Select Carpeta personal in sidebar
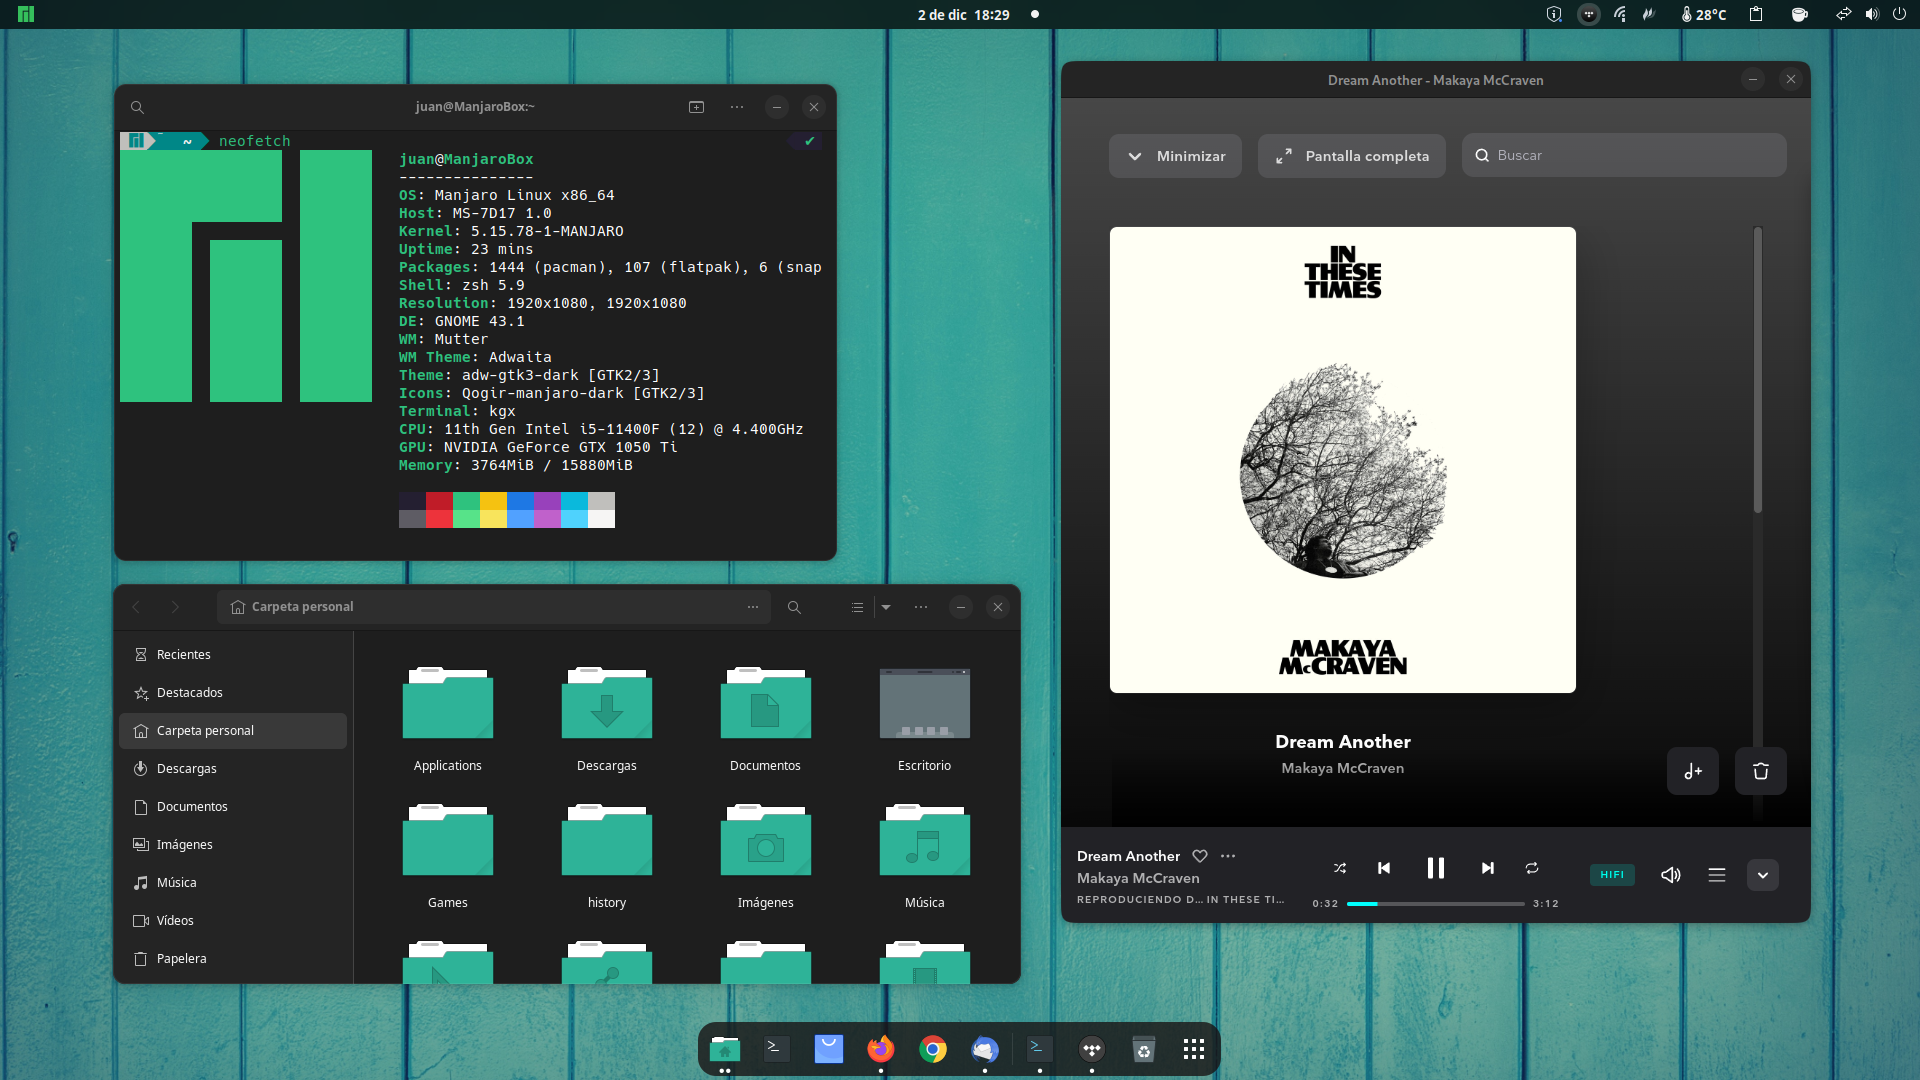Image resolution: width=1920 pixels, height=1080 pixels. coord(233,731)
